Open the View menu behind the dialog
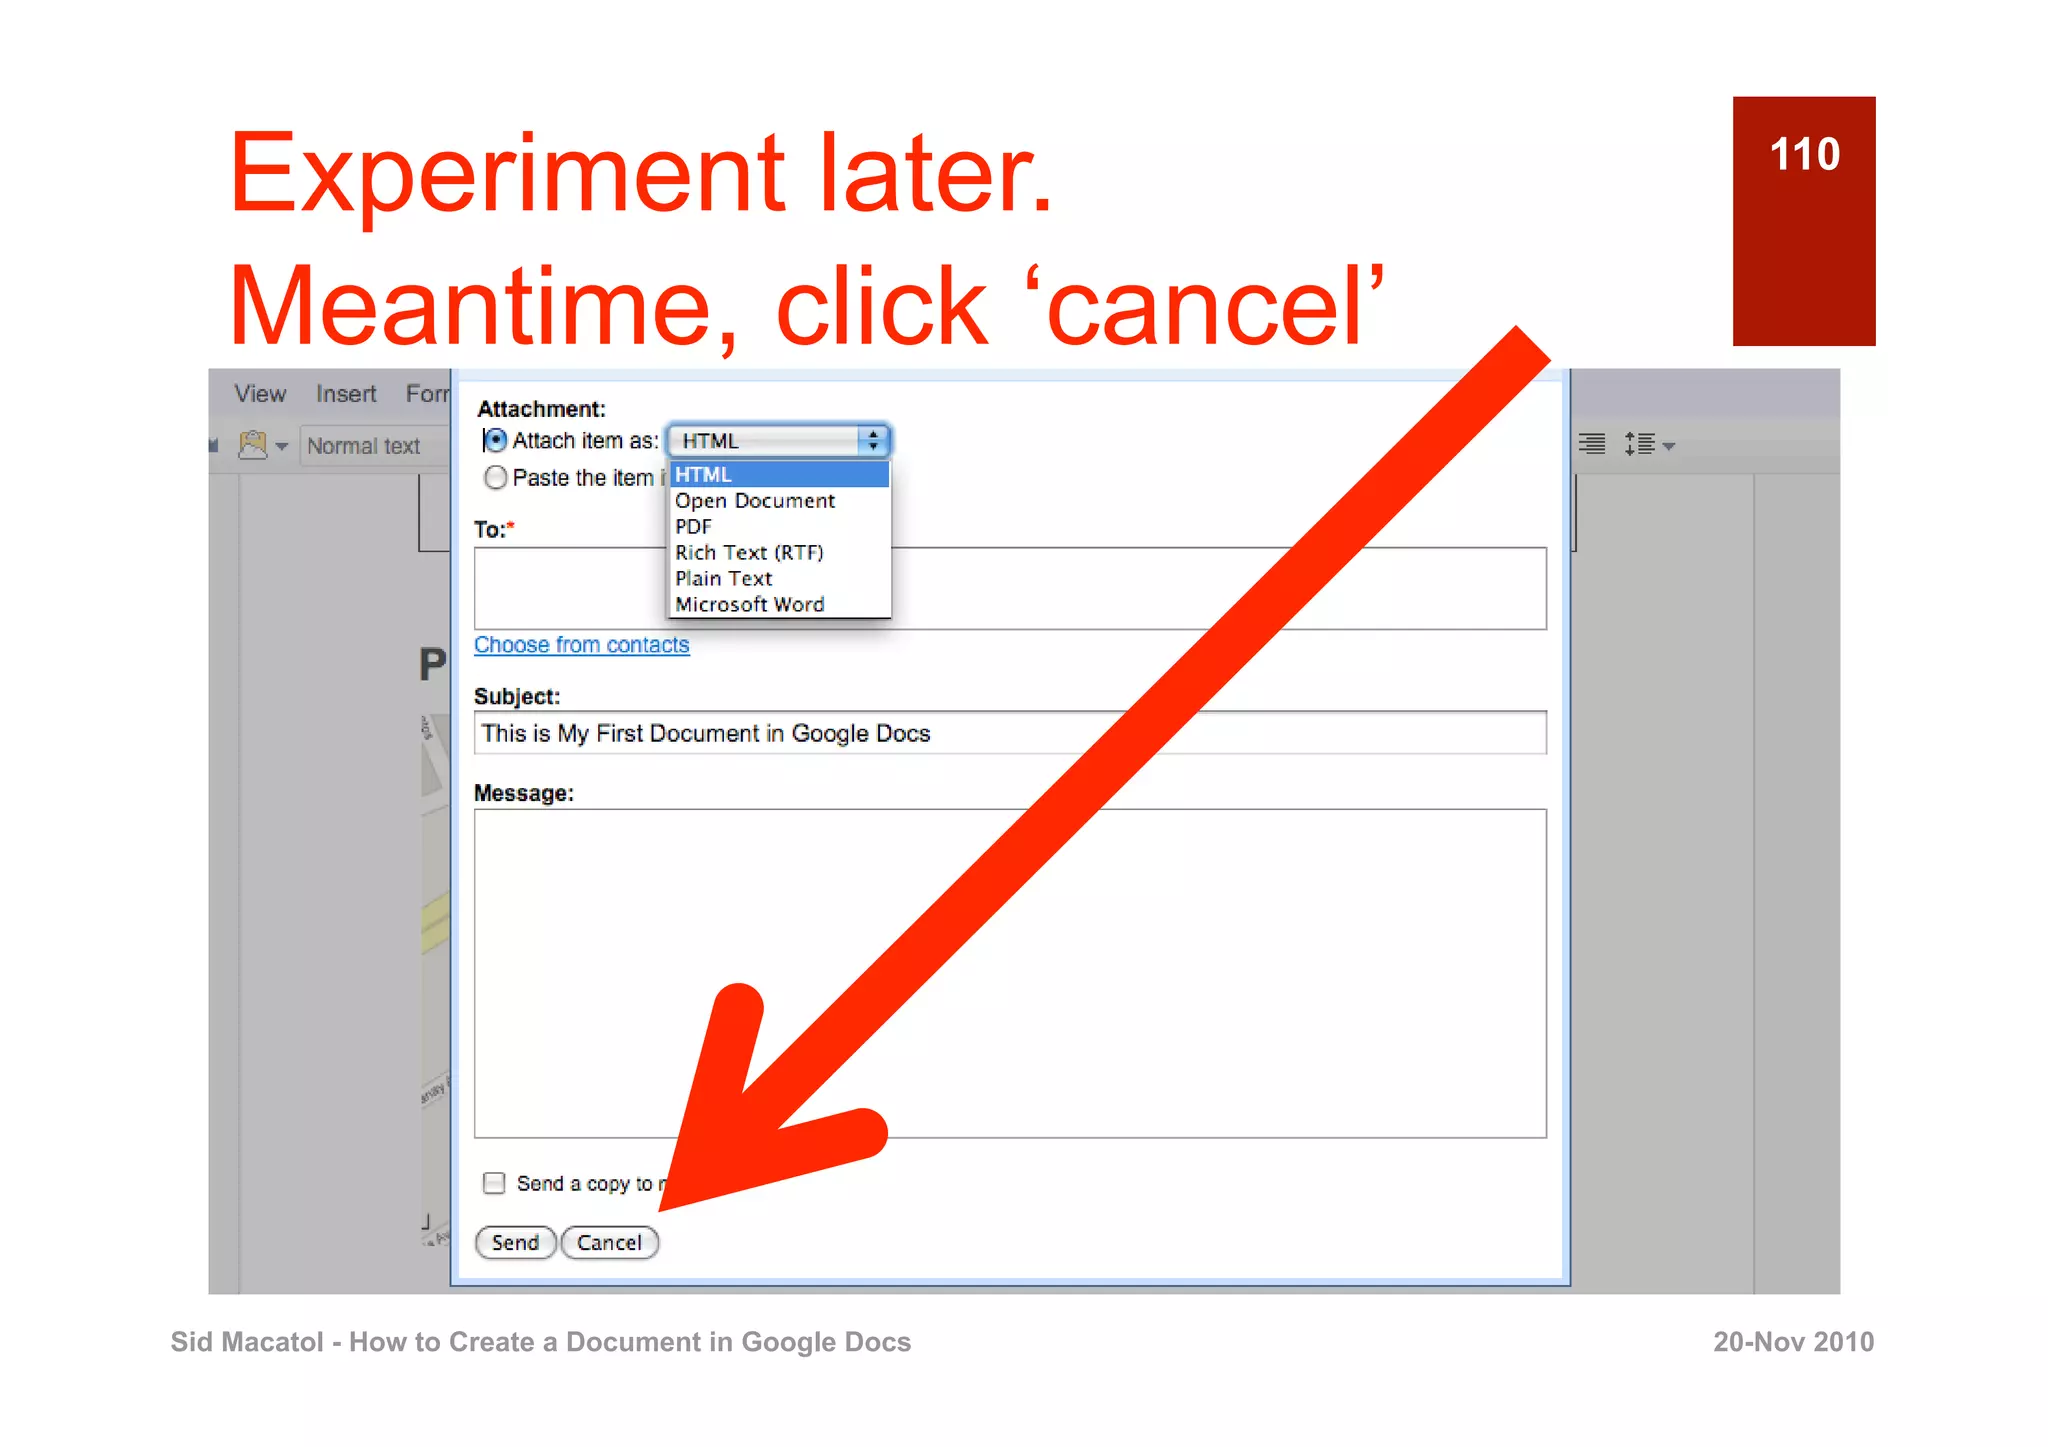The image size is (2048, 1447). click(260, 394)
